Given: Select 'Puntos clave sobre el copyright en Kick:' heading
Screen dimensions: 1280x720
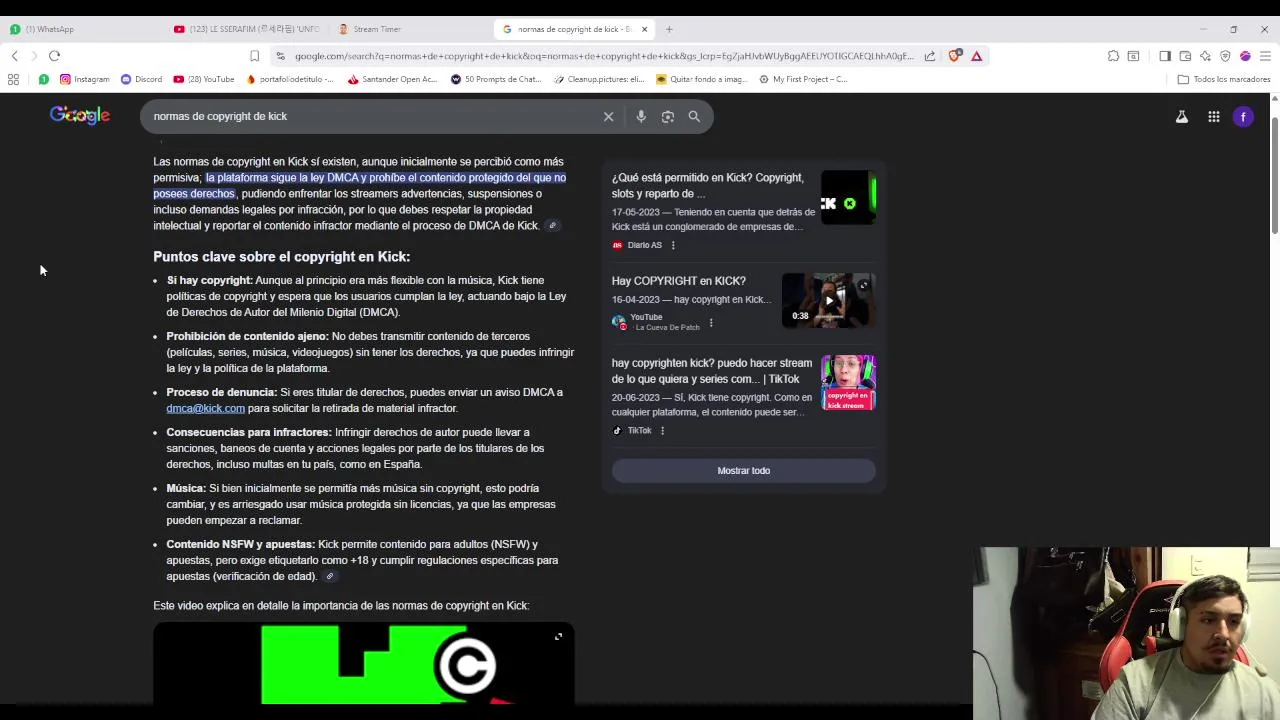Looking at the screenshot, I should 281,257.
